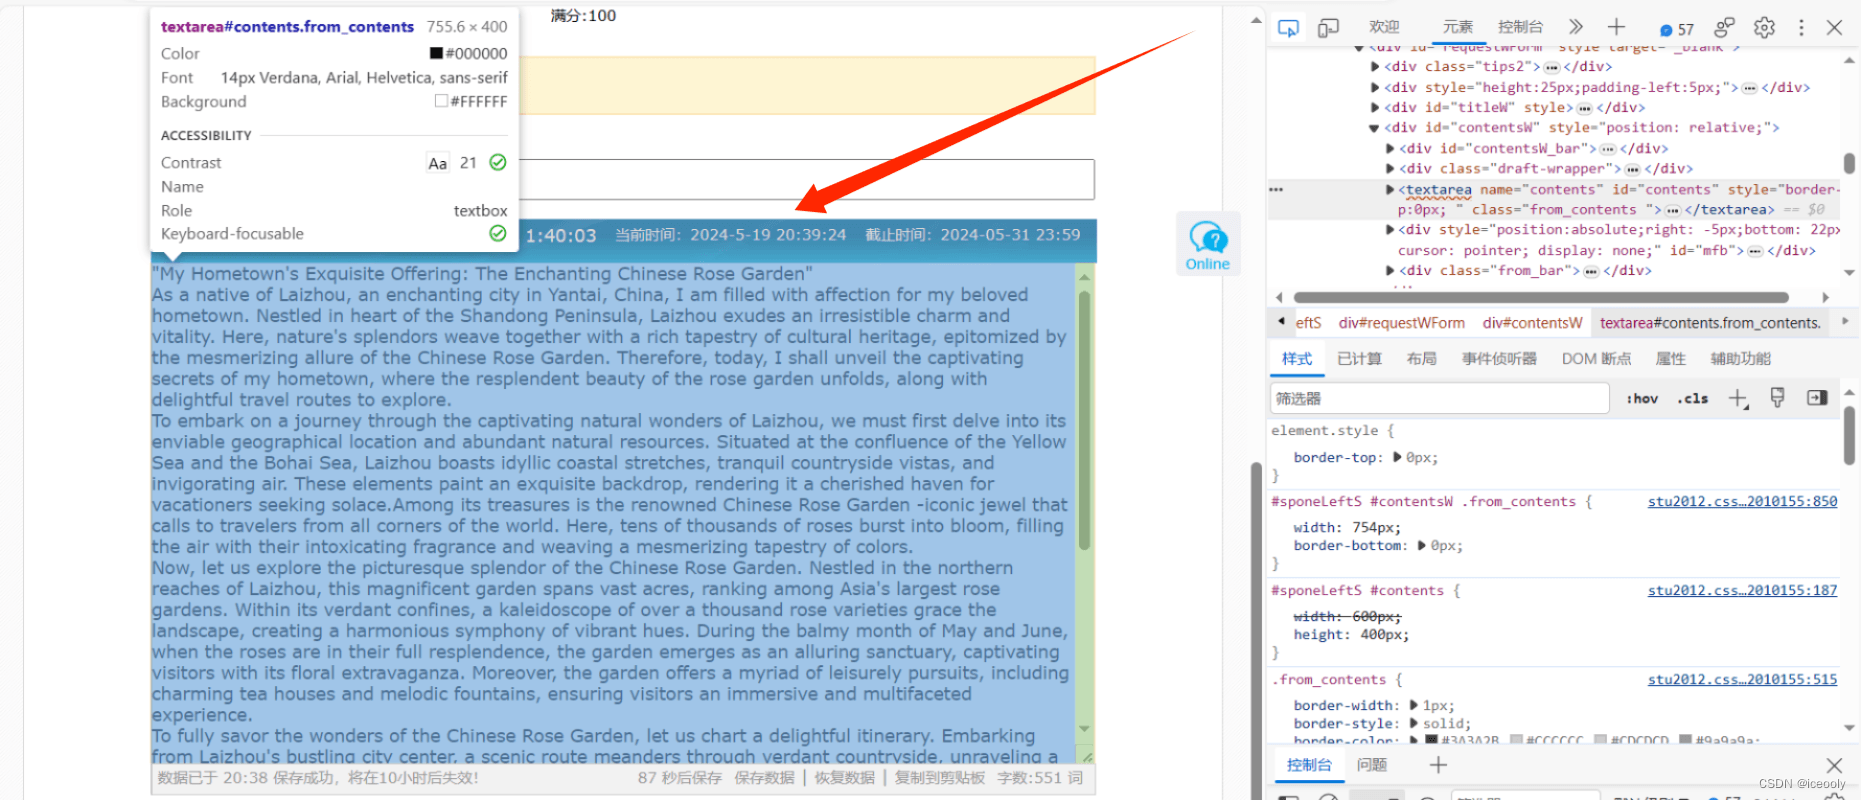Image resolution: width=1861 pixels, height=800 pixels.
Task: Open stu2012.css line 515 source link
Action: click(x=1742, y=680)
